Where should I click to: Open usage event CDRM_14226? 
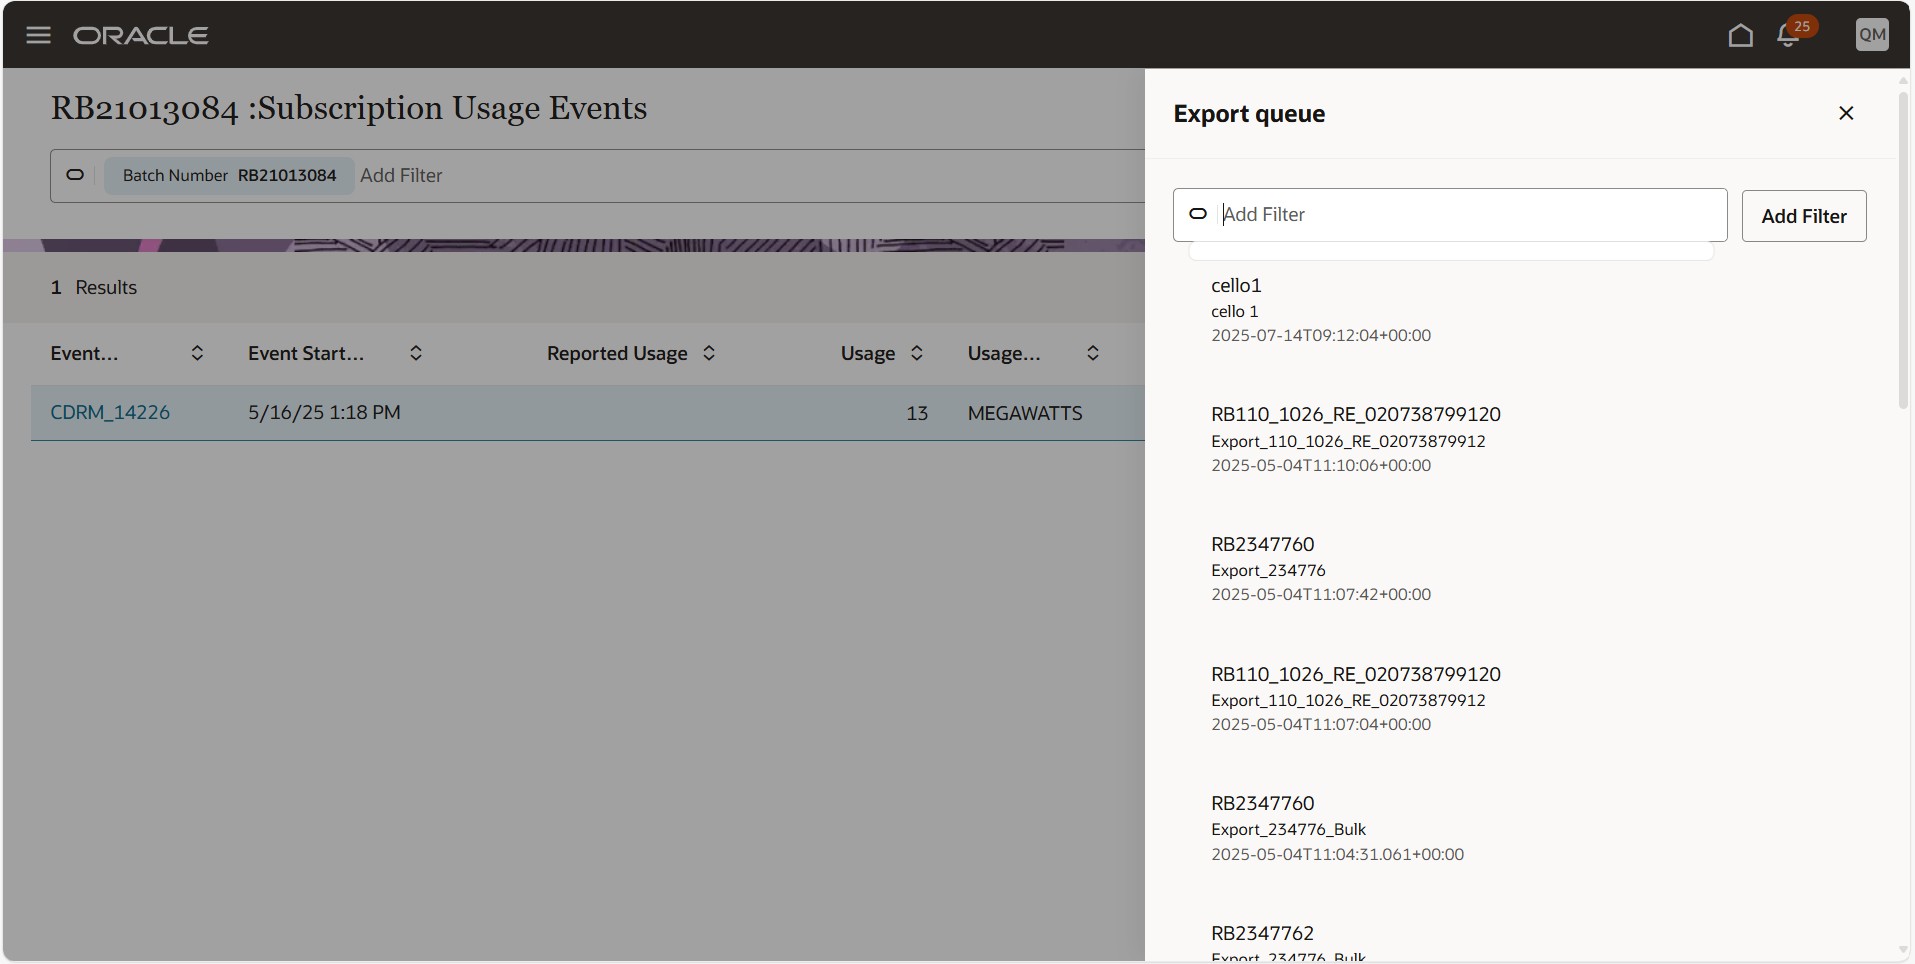pos(110,412)
